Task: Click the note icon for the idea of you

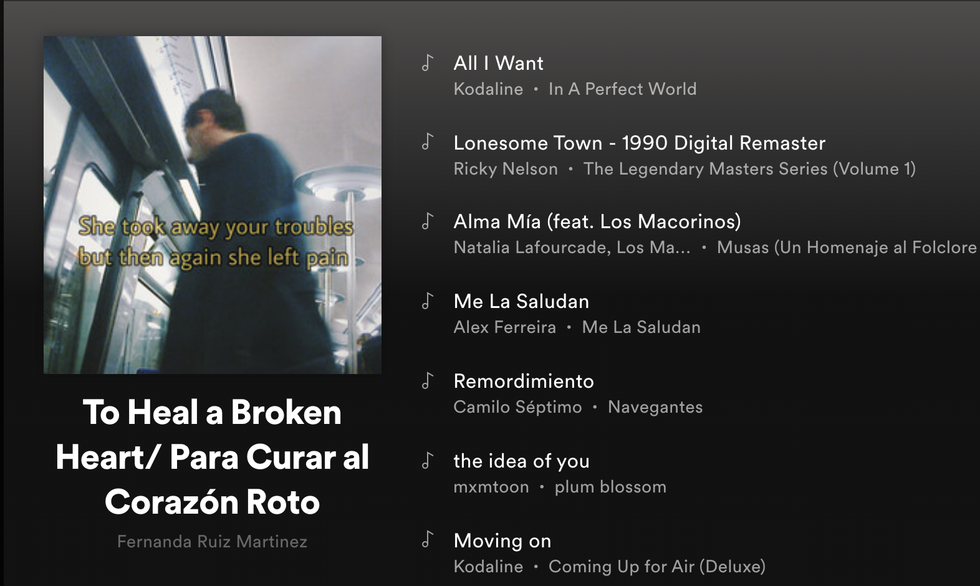Action: point(427,461)
